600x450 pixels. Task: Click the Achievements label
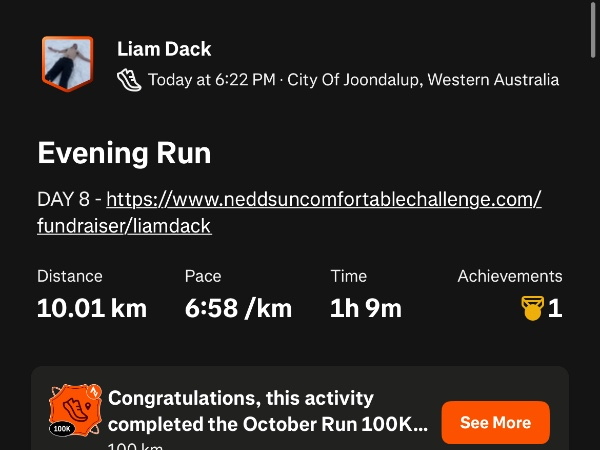(510, 276)
